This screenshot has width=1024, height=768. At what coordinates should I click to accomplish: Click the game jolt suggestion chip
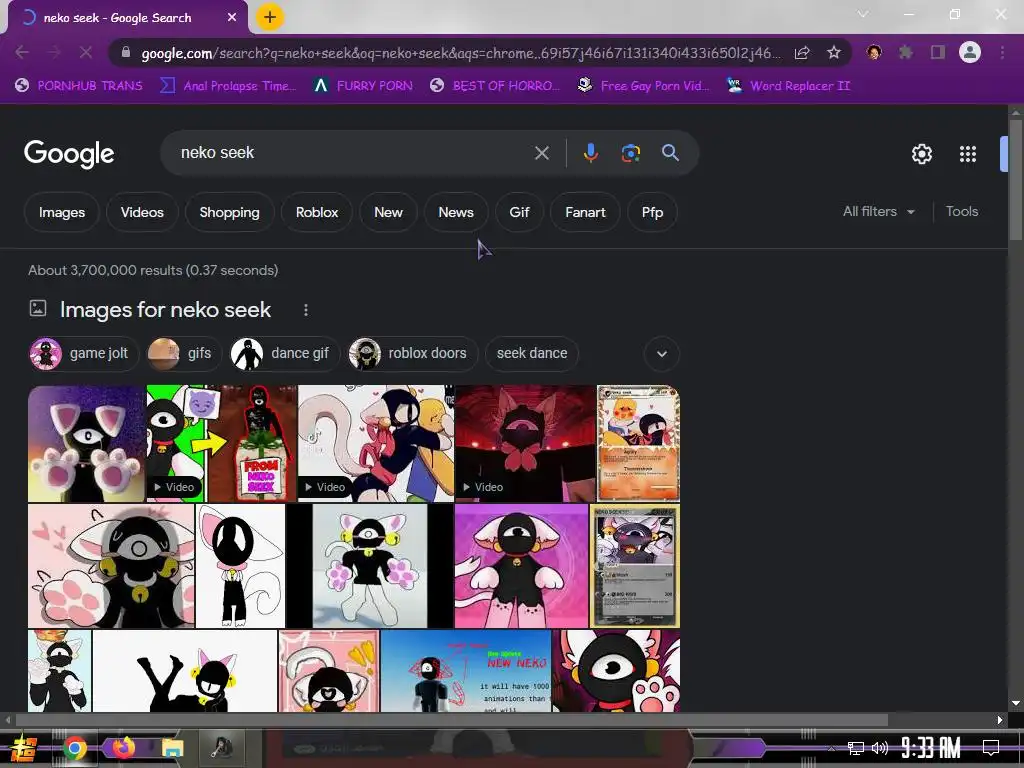pos(84,353)
